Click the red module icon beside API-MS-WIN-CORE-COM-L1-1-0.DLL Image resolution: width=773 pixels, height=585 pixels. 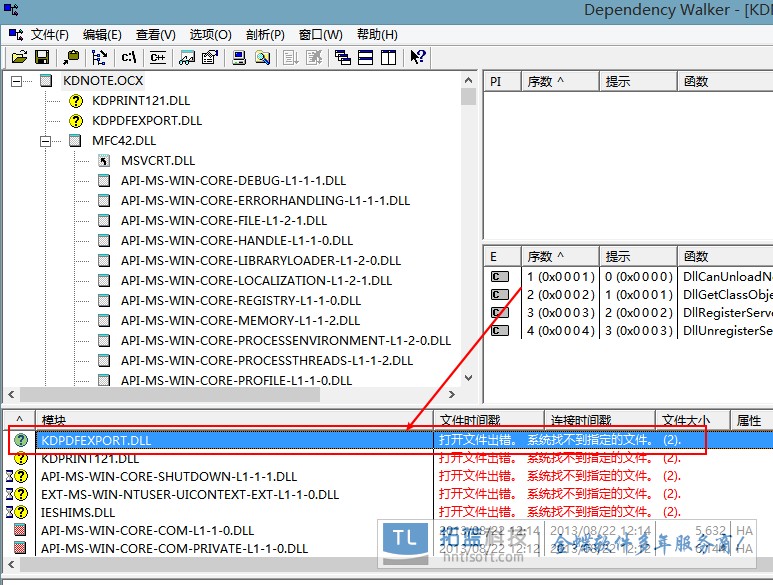click(x=20, y=530)
